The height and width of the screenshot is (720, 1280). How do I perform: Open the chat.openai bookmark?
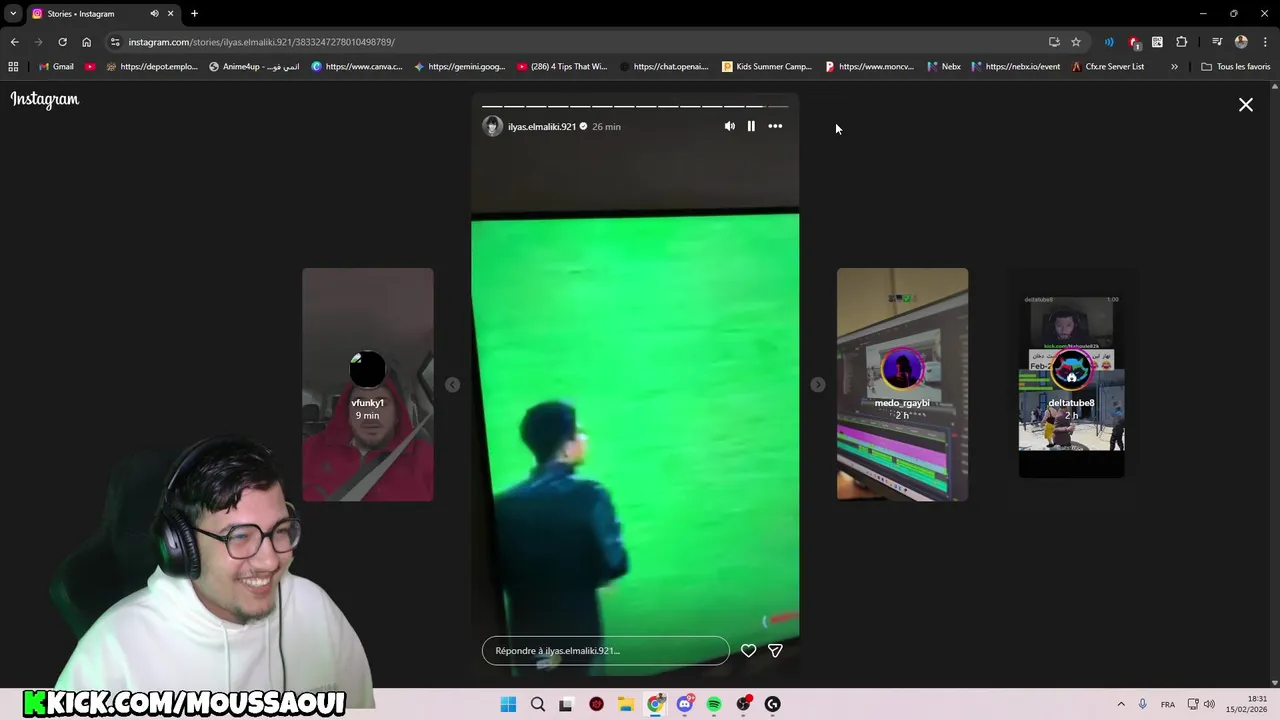(x=665, y=67)
